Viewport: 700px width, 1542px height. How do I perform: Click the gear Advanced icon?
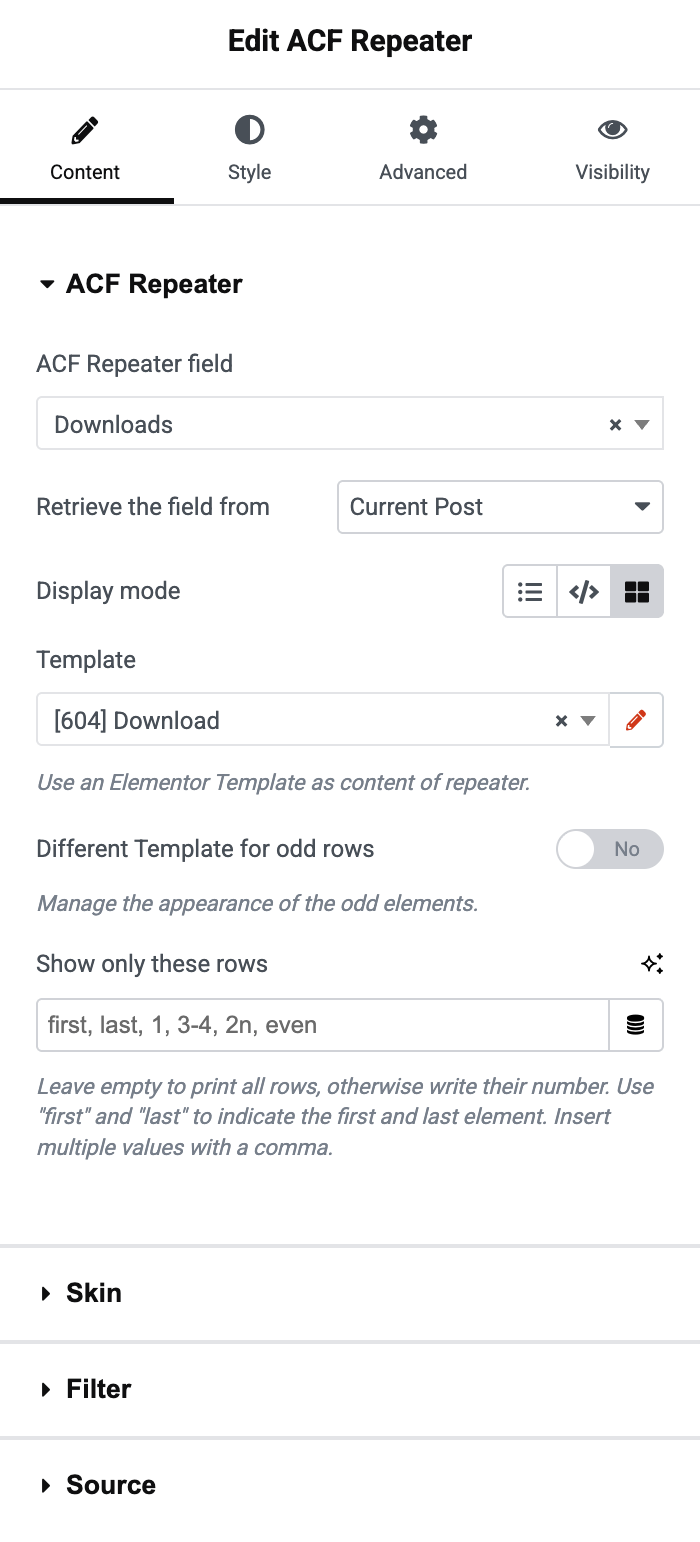point(423,130)
